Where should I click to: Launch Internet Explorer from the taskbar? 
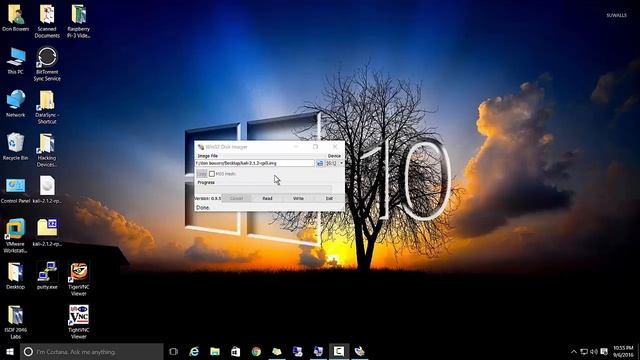coord(194,351)
